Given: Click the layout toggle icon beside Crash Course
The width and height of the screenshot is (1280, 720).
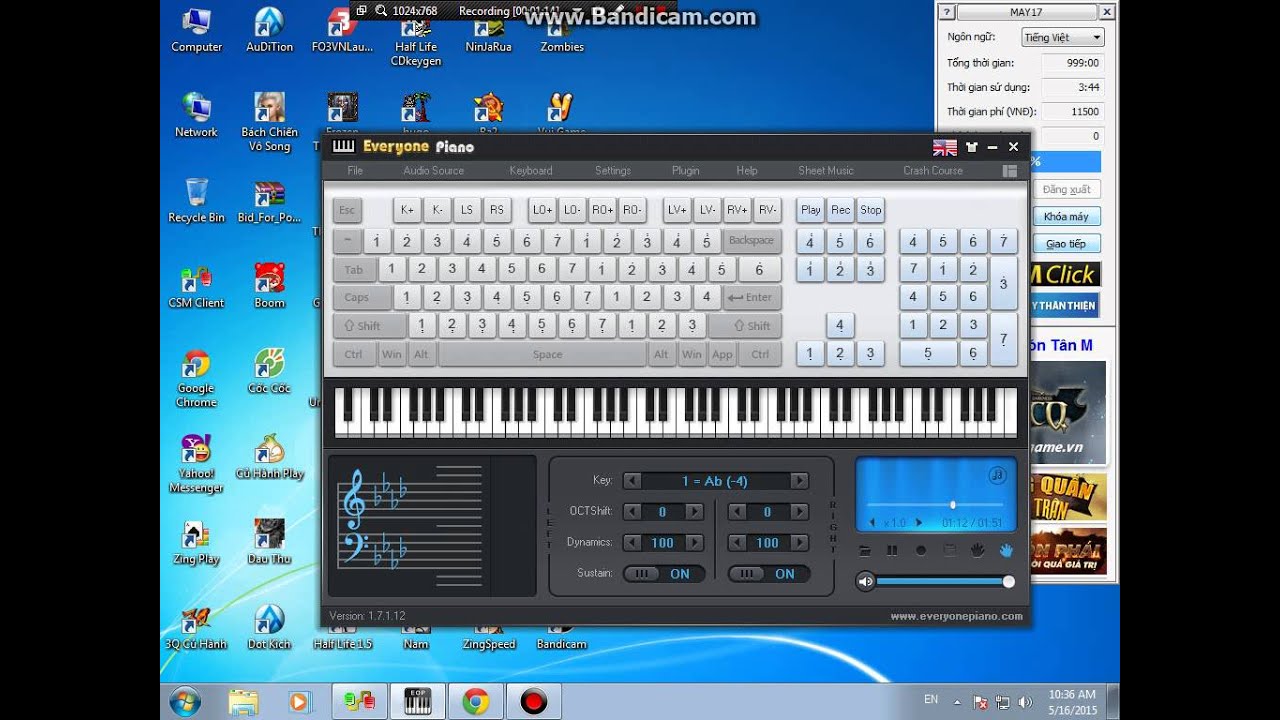Looking at the screenshot, I should [x=1010, y=171].
